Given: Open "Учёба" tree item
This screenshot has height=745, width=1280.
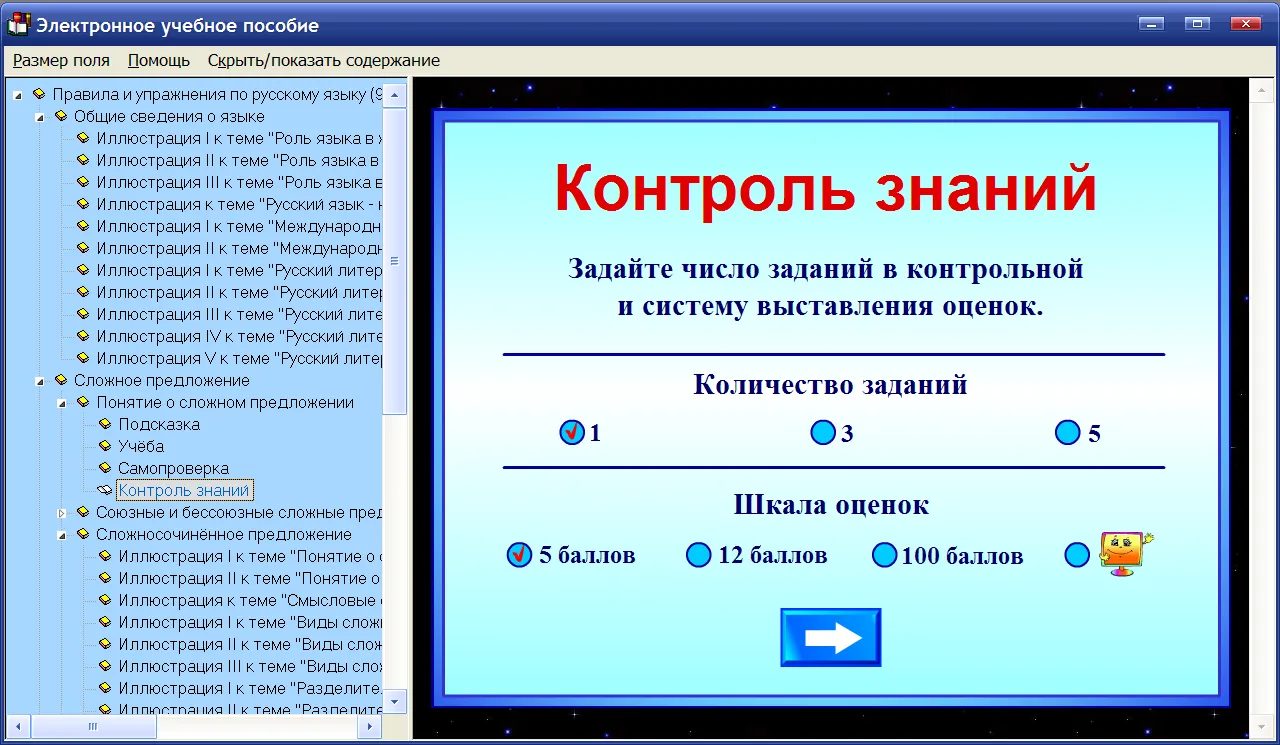Looking at the screenshot, I should tap(141, 446).
